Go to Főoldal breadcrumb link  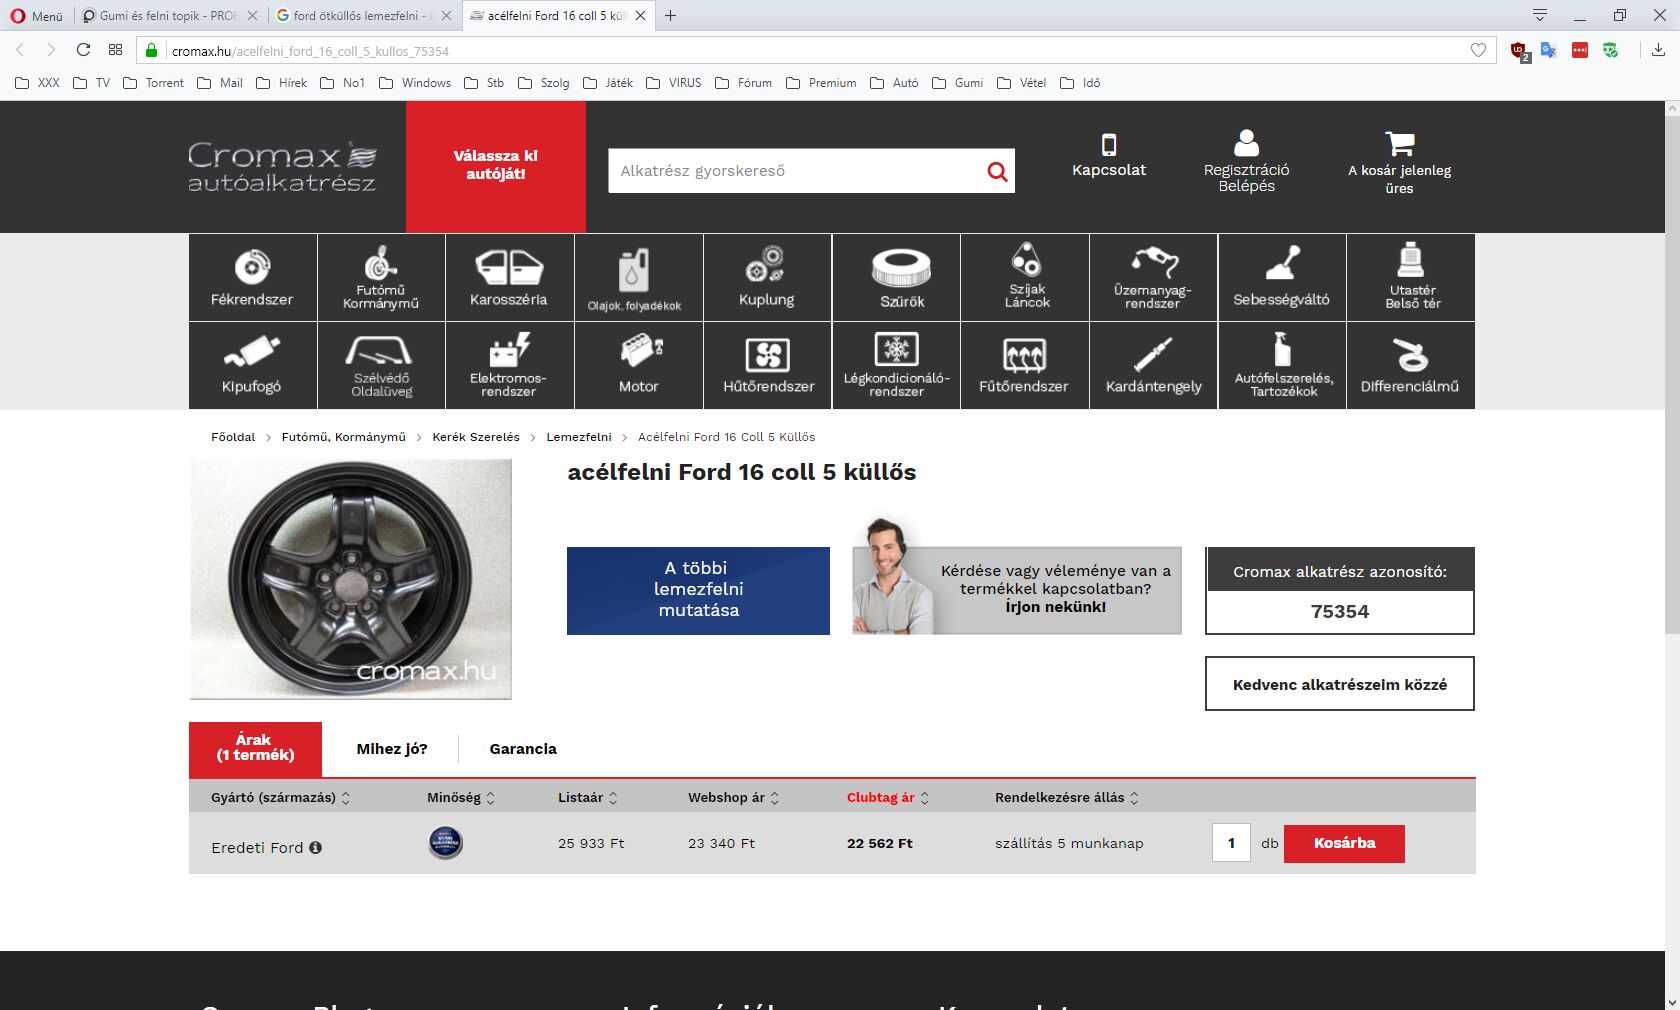pyautogui.click(x=233, y=437)
